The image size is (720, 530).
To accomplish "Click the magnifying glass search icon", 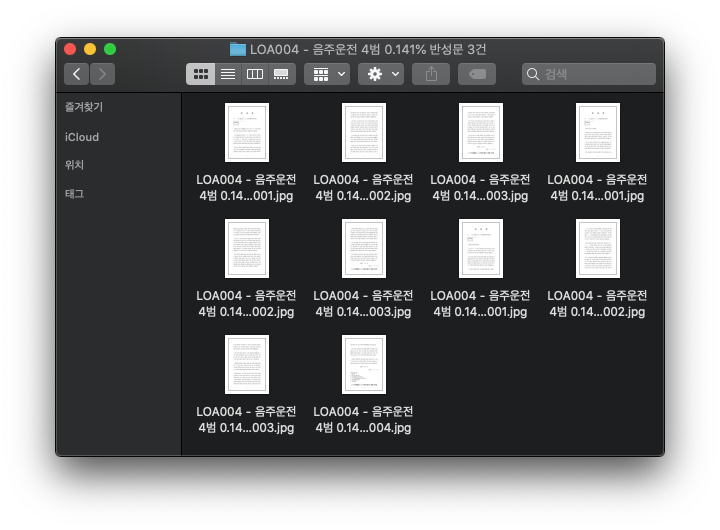I will (533, 74).
